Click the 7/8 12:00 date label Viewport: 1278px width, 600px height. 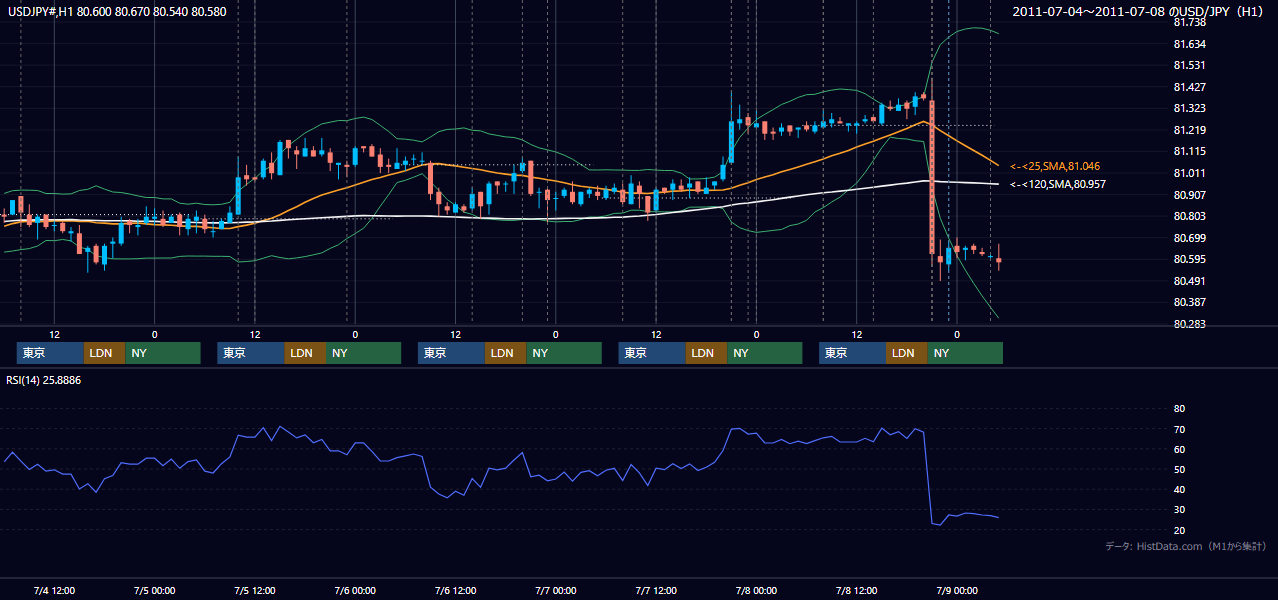856,590
